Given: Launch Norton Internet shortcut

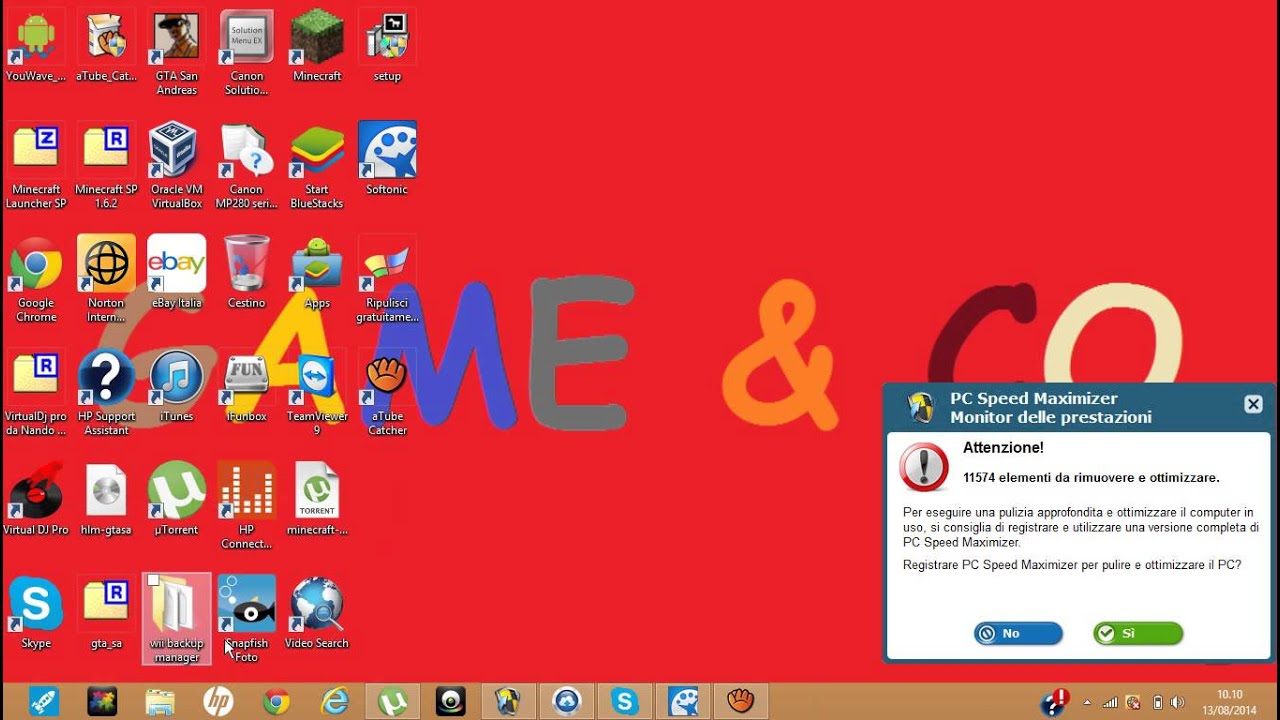Looking at the screenshot, I should tap(106, 281).
